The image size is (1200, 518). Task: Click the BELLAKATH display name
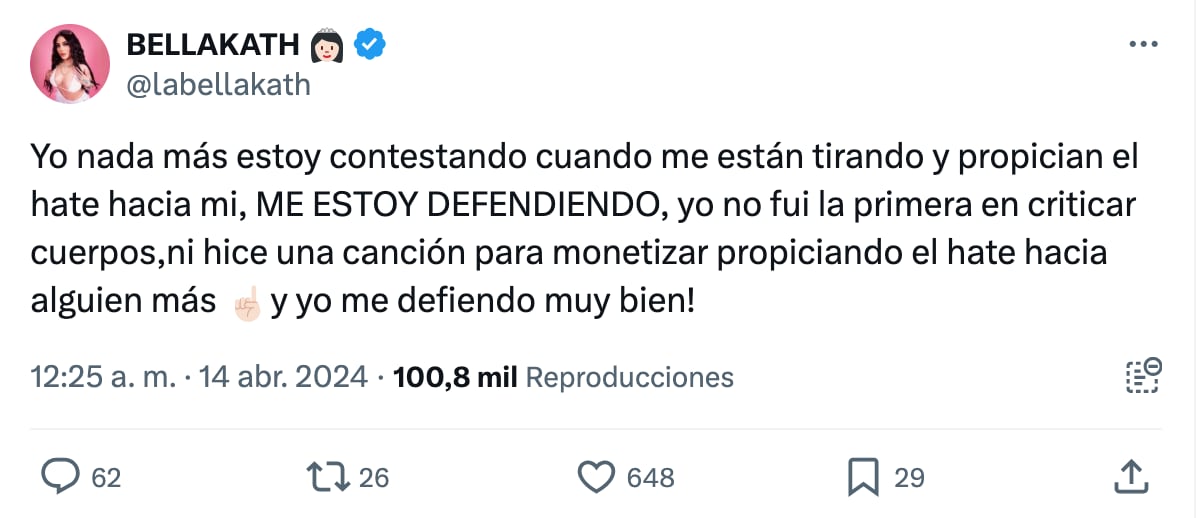click(x=213, y=44)
